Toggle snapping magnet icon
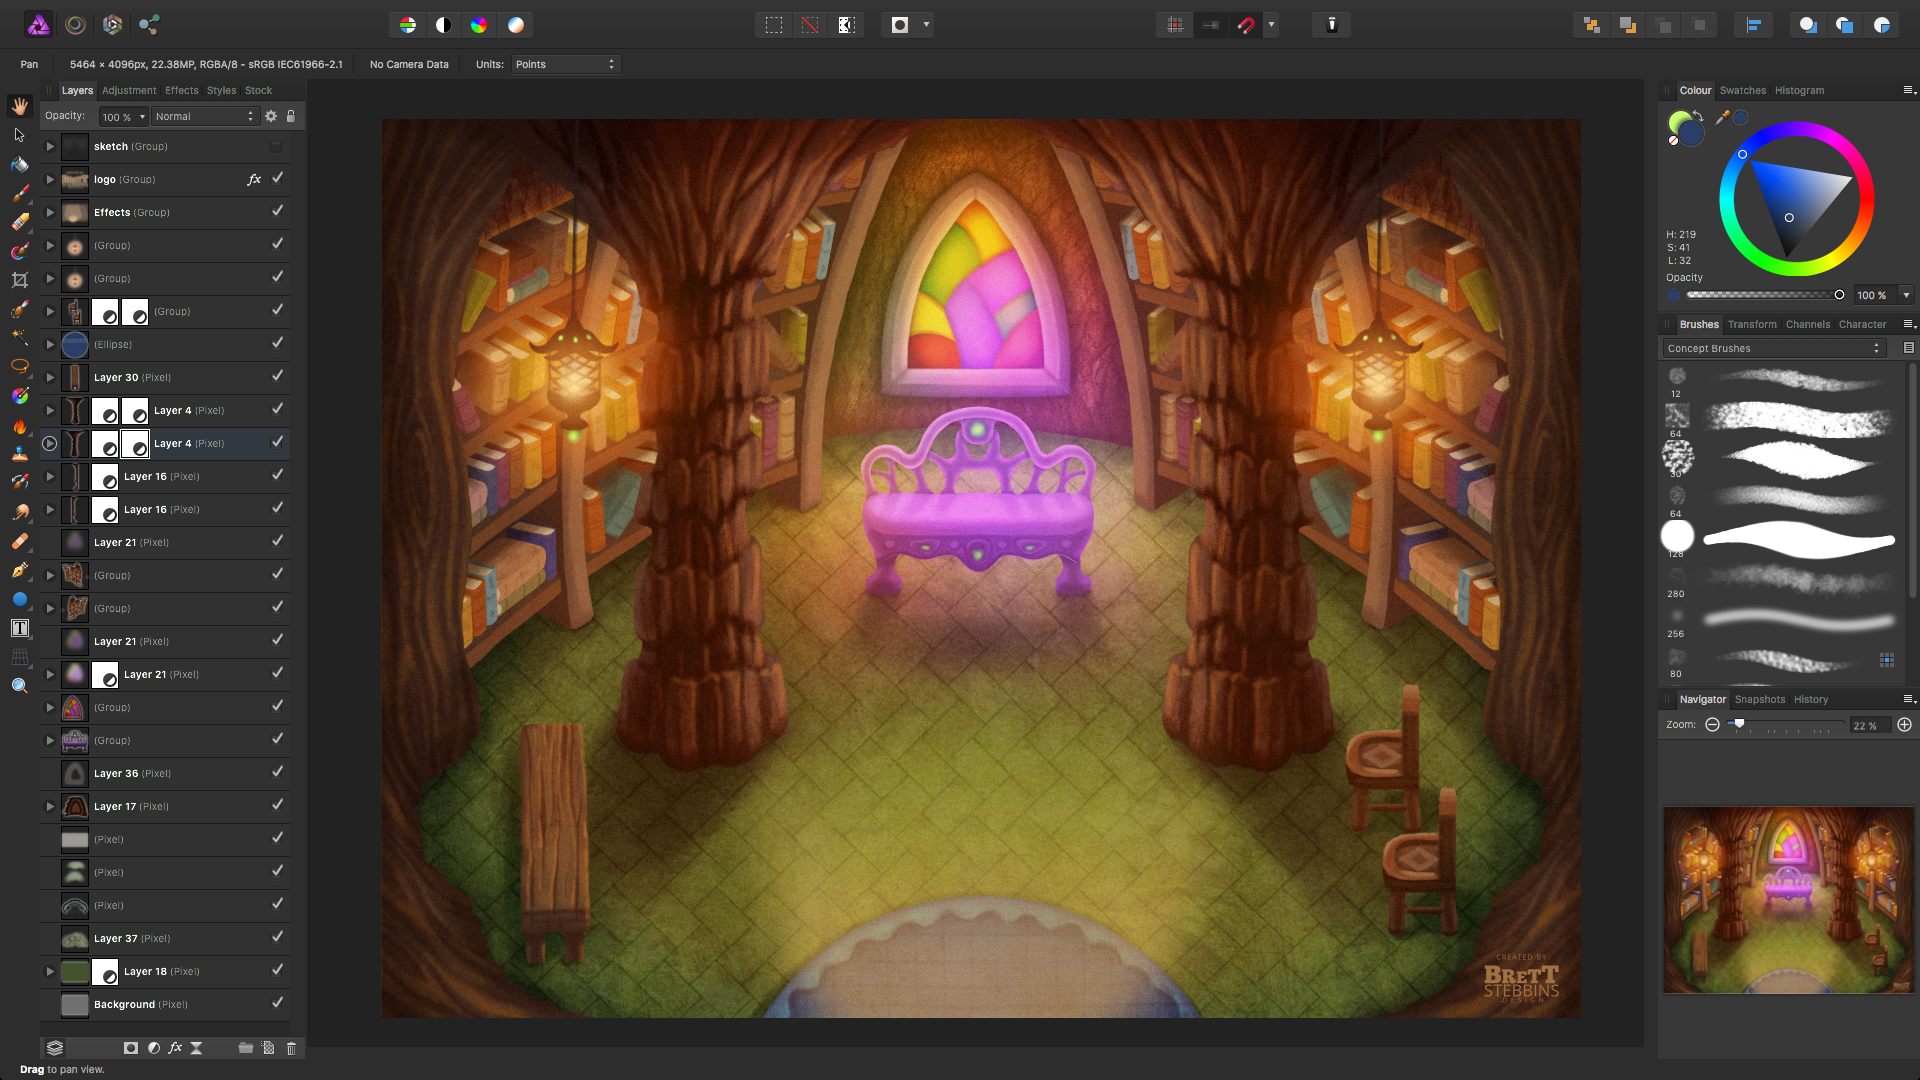This screenshot has width=1920, height=1080. (1246, 25)
